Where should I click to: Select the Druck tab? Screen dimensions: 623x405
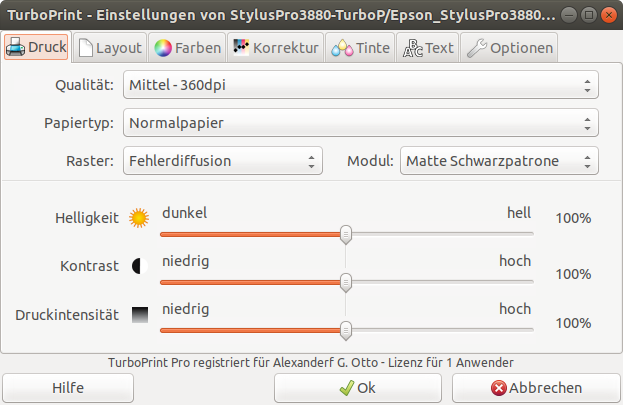point(37,47)
